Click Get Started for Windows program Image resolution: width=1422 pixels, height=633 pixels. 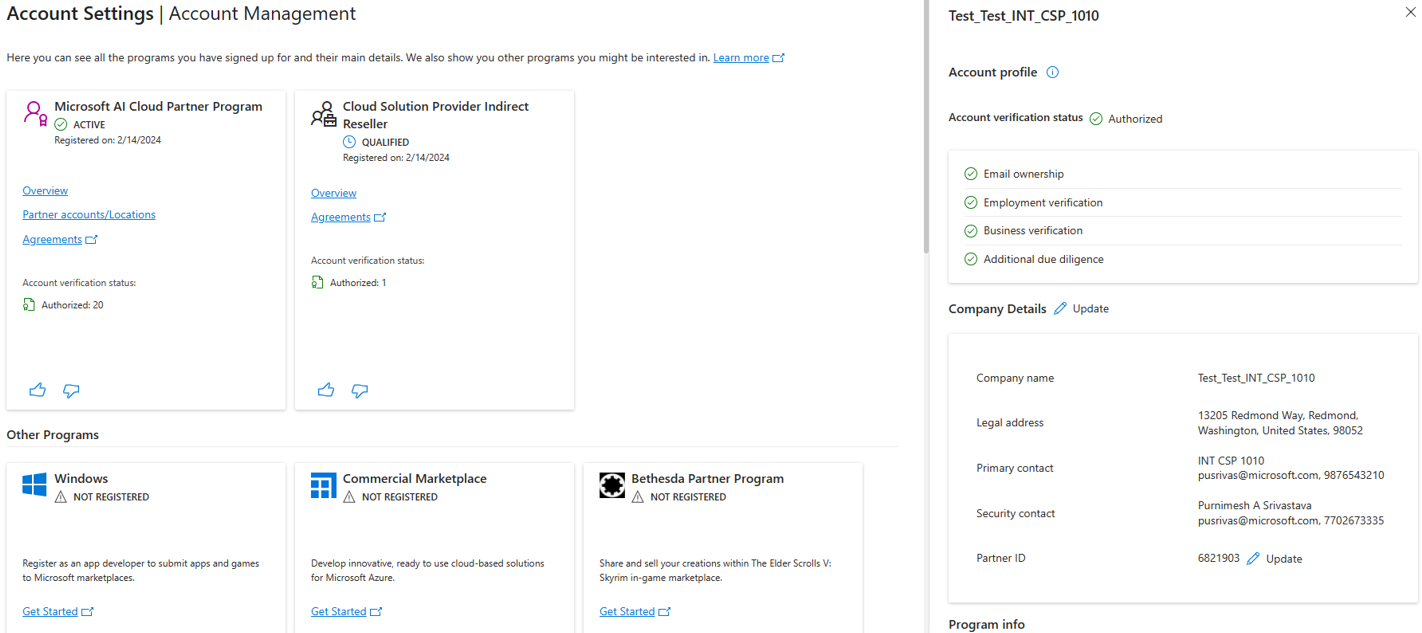pos(50,612)
